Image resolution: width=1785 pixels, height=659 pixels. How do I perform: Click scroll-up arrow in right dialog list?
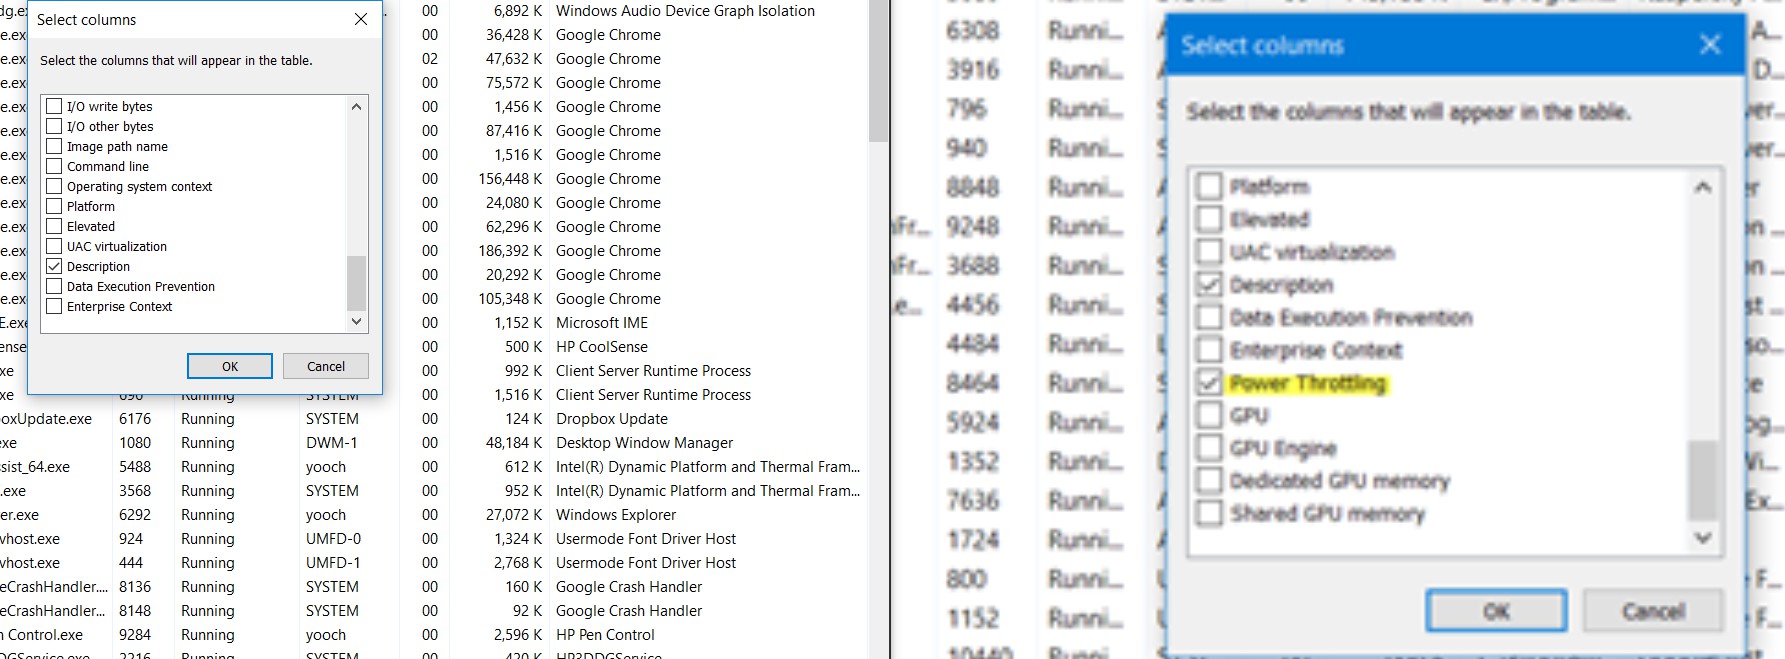pos(1703,187)
